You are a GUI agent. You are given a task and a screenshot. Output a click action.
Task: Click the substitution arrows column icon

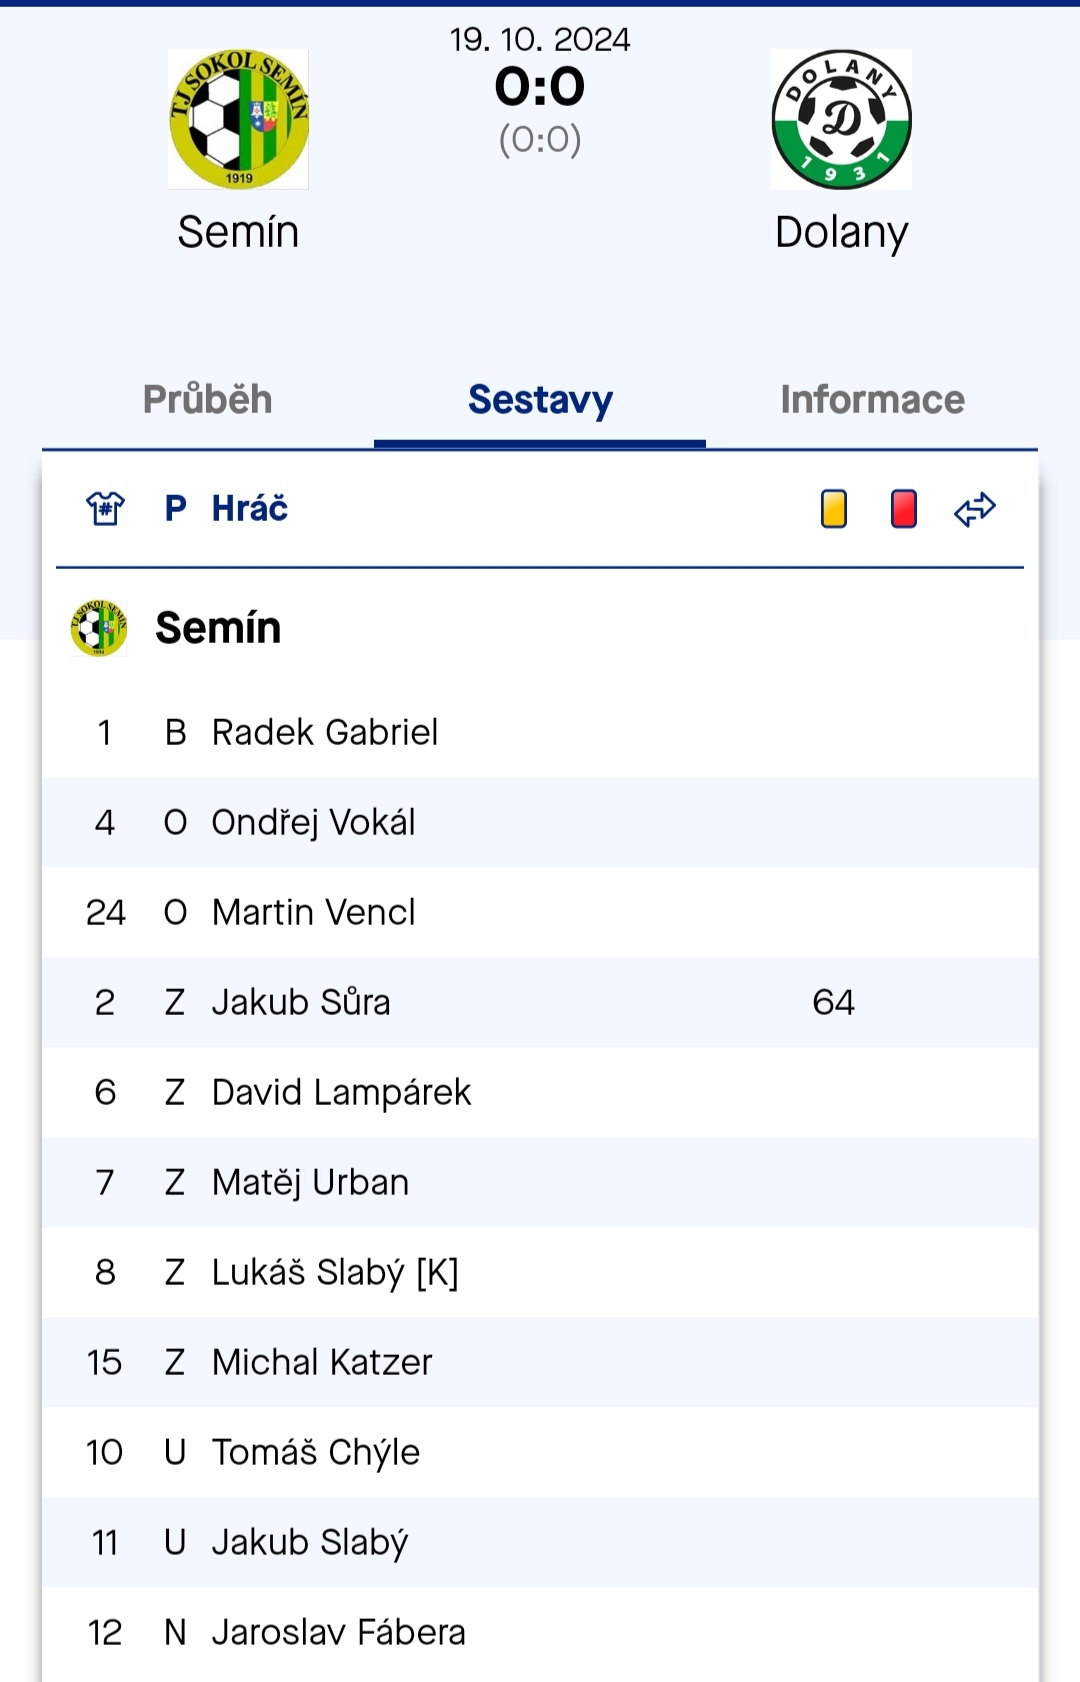click(x=975, y=509)
